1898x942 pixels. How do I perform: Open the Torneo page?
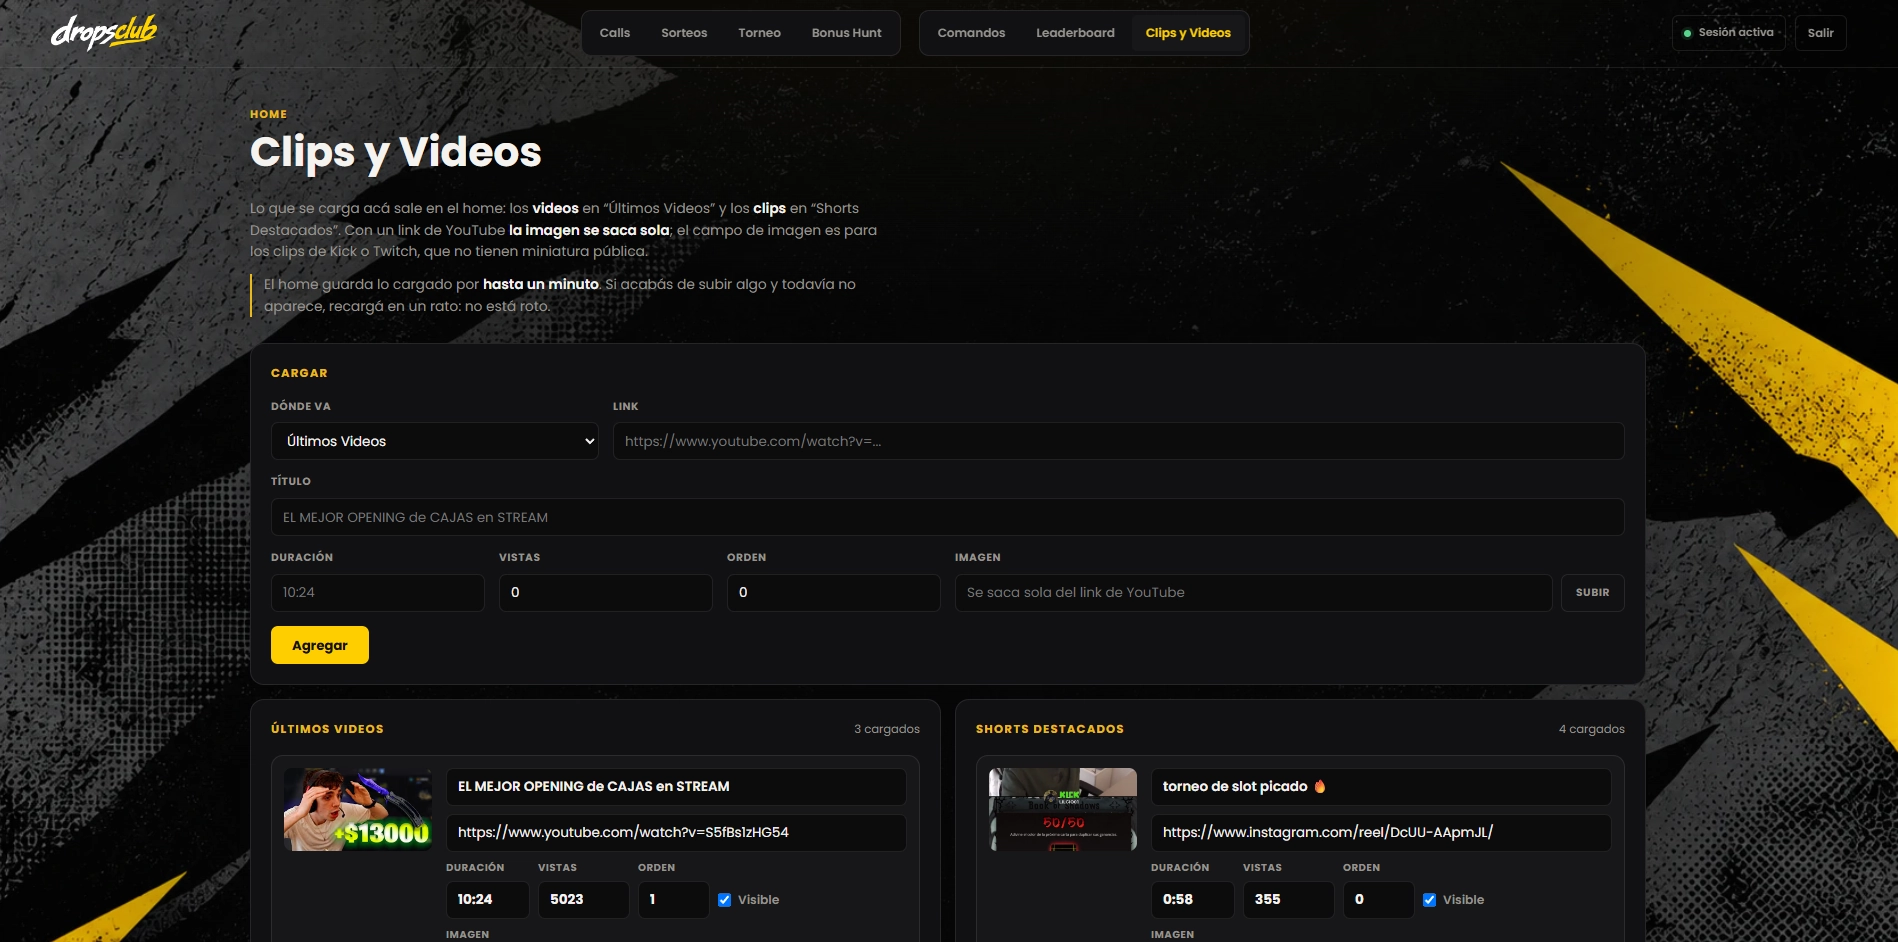(759, 33)
